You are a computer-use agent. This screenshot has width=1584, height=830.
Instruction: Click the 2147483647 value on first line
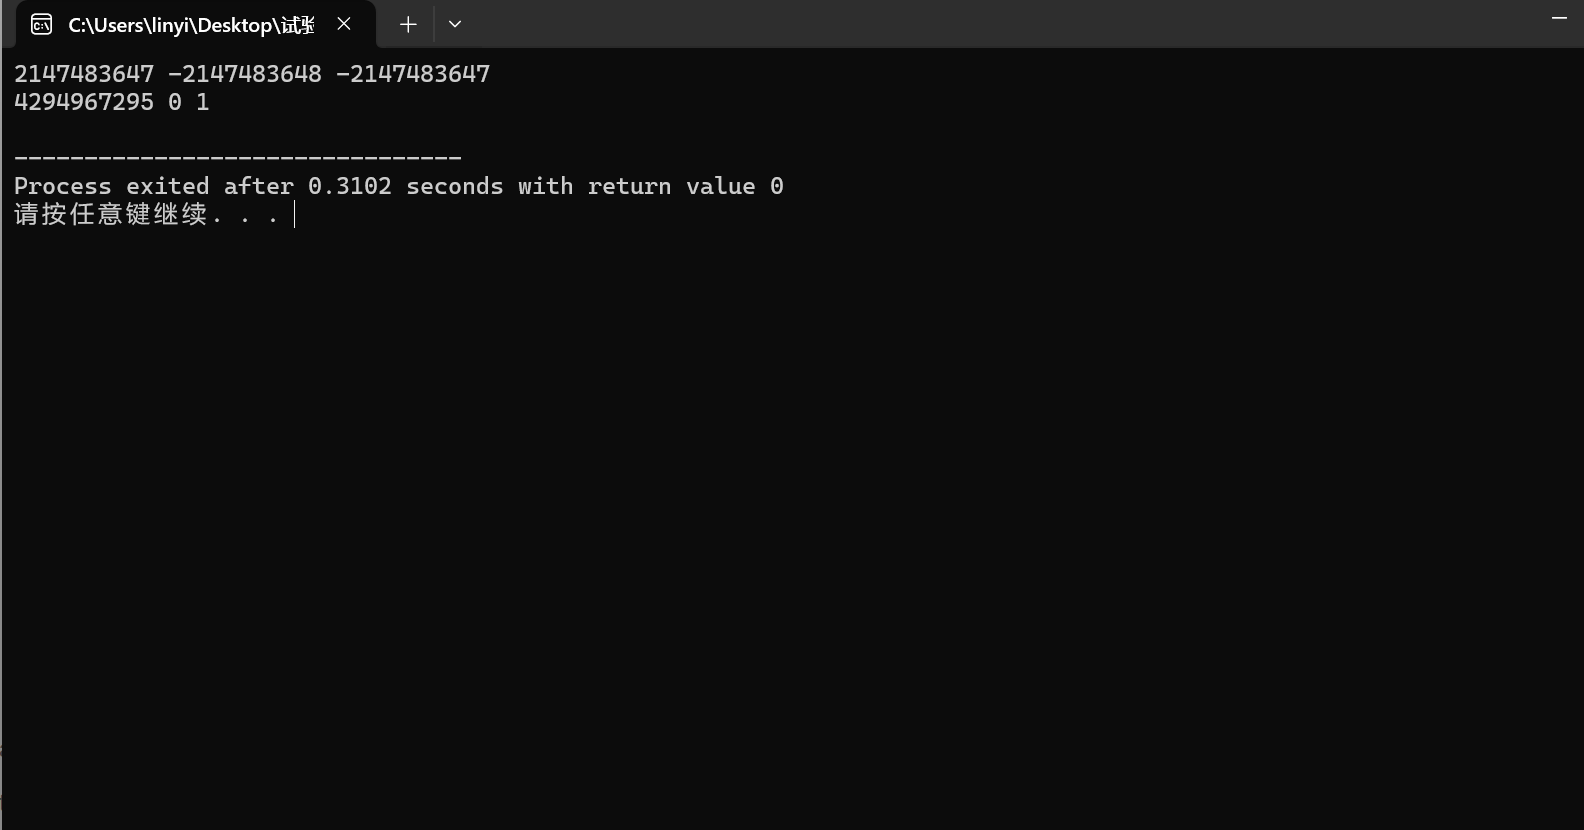tap(84, 74)
